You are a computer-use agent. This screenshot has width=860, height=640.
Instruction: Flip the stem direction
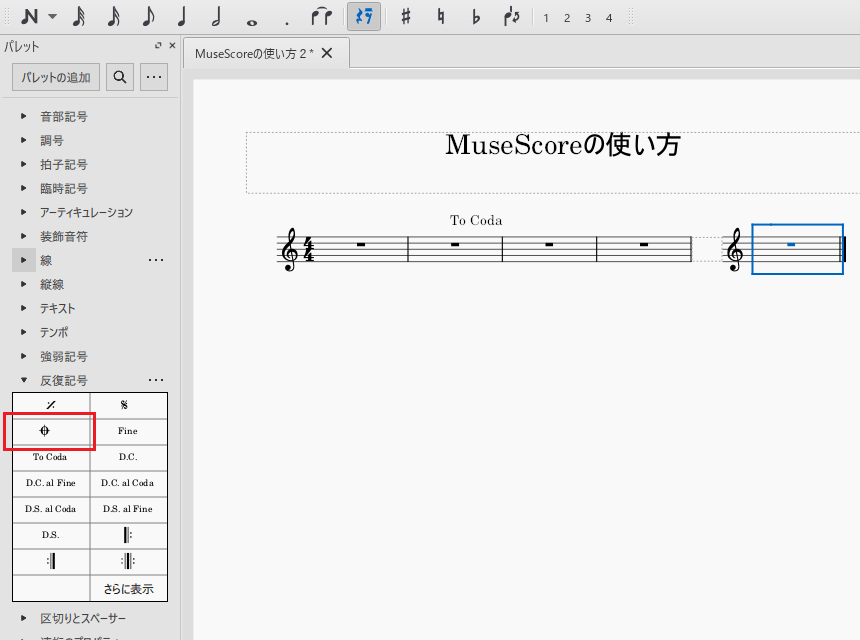[x=511, y=16]
